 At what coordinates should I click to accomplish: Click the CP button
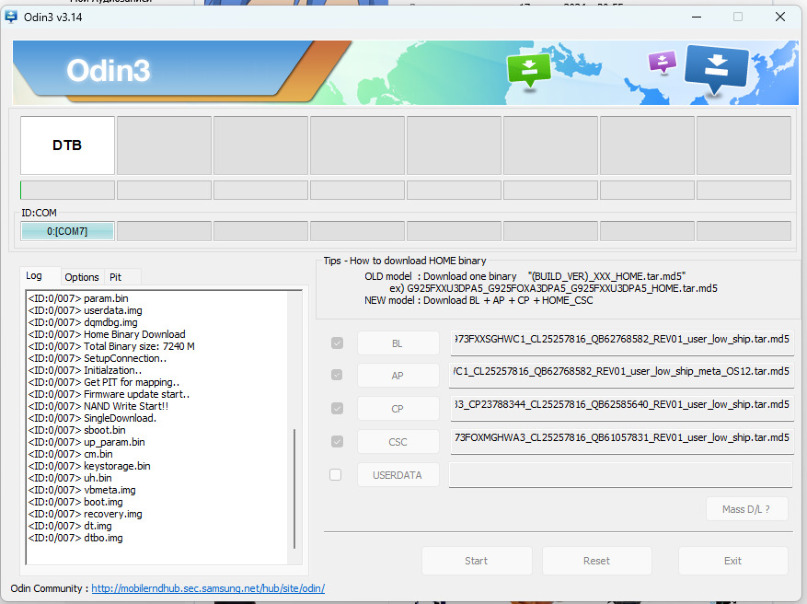pos(398,408)
